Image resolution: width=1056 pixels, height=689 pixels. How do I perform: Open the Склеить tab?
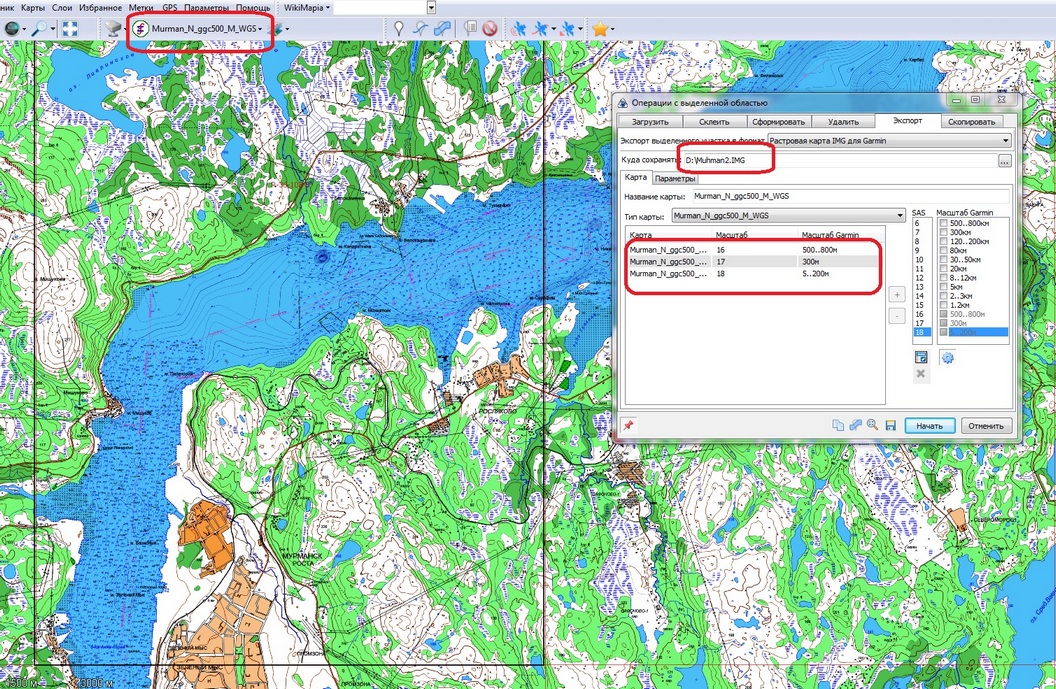tap(714, 121)
